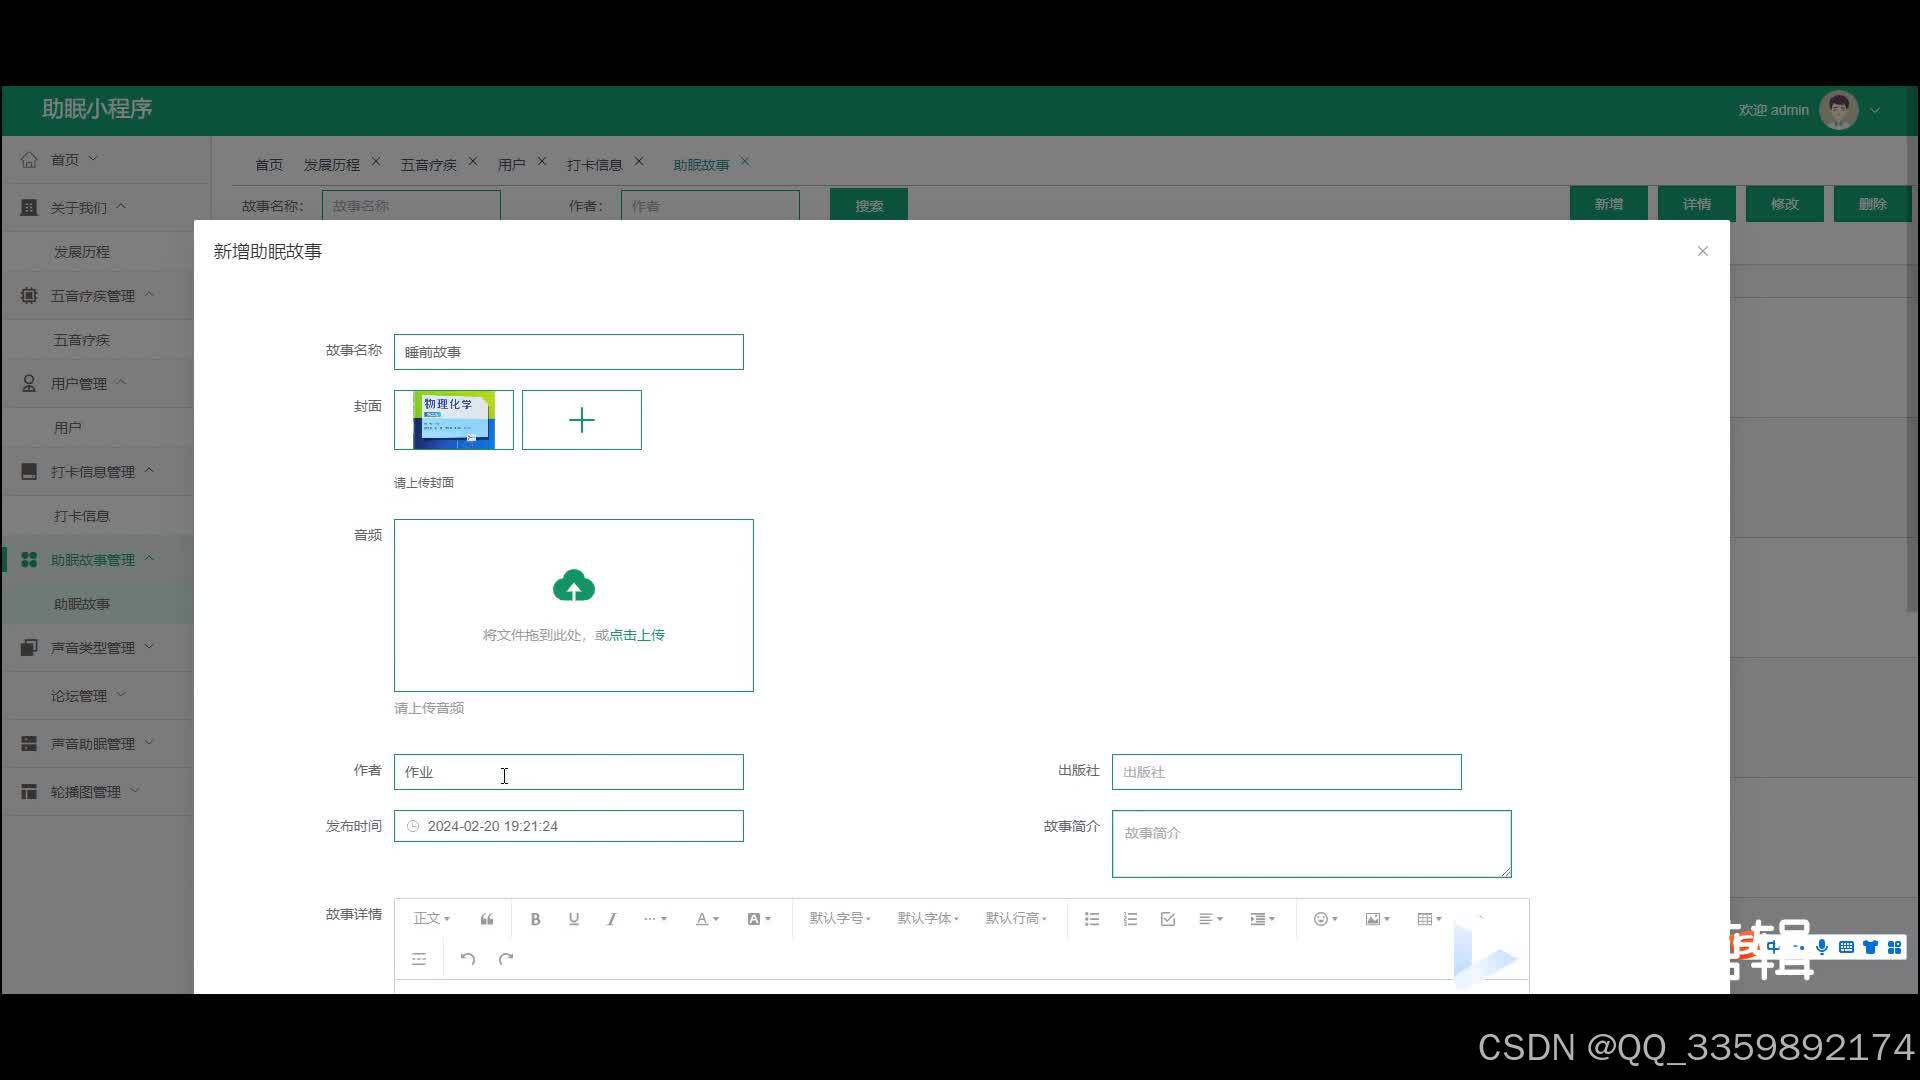Toggle underline formatting in editor
Viewport: 1920px width, 1080px height.
pos(574,919)
